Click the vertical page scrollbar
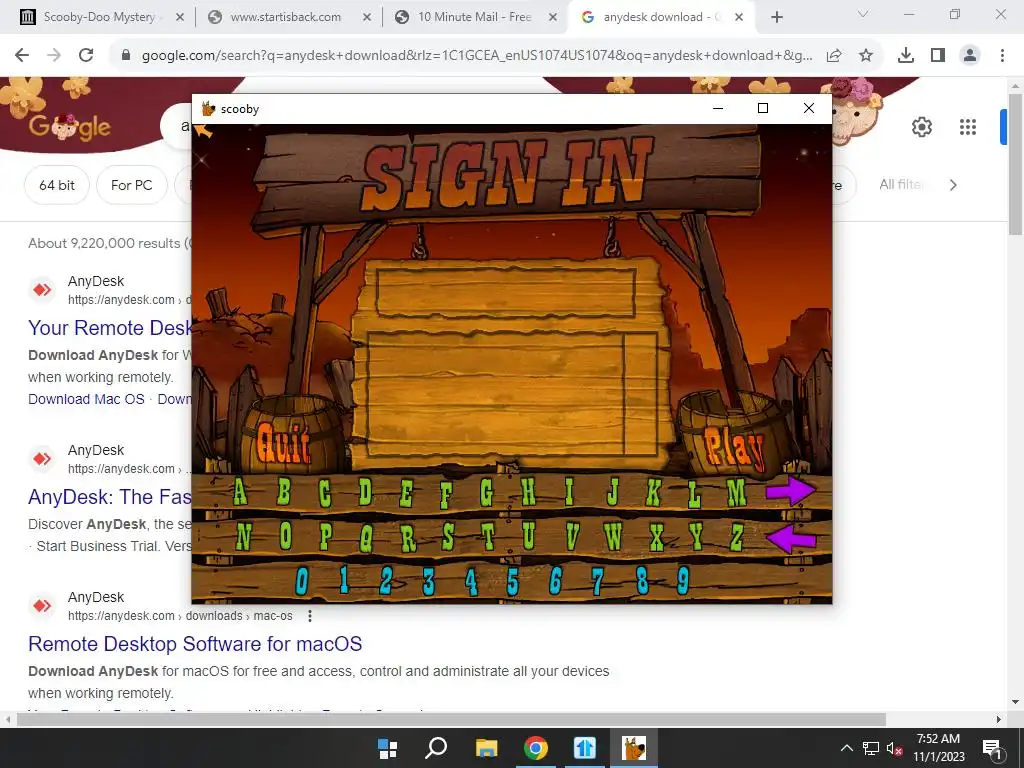The height and width of the screenshot is (768, 1024). [x=1015, y=164]
